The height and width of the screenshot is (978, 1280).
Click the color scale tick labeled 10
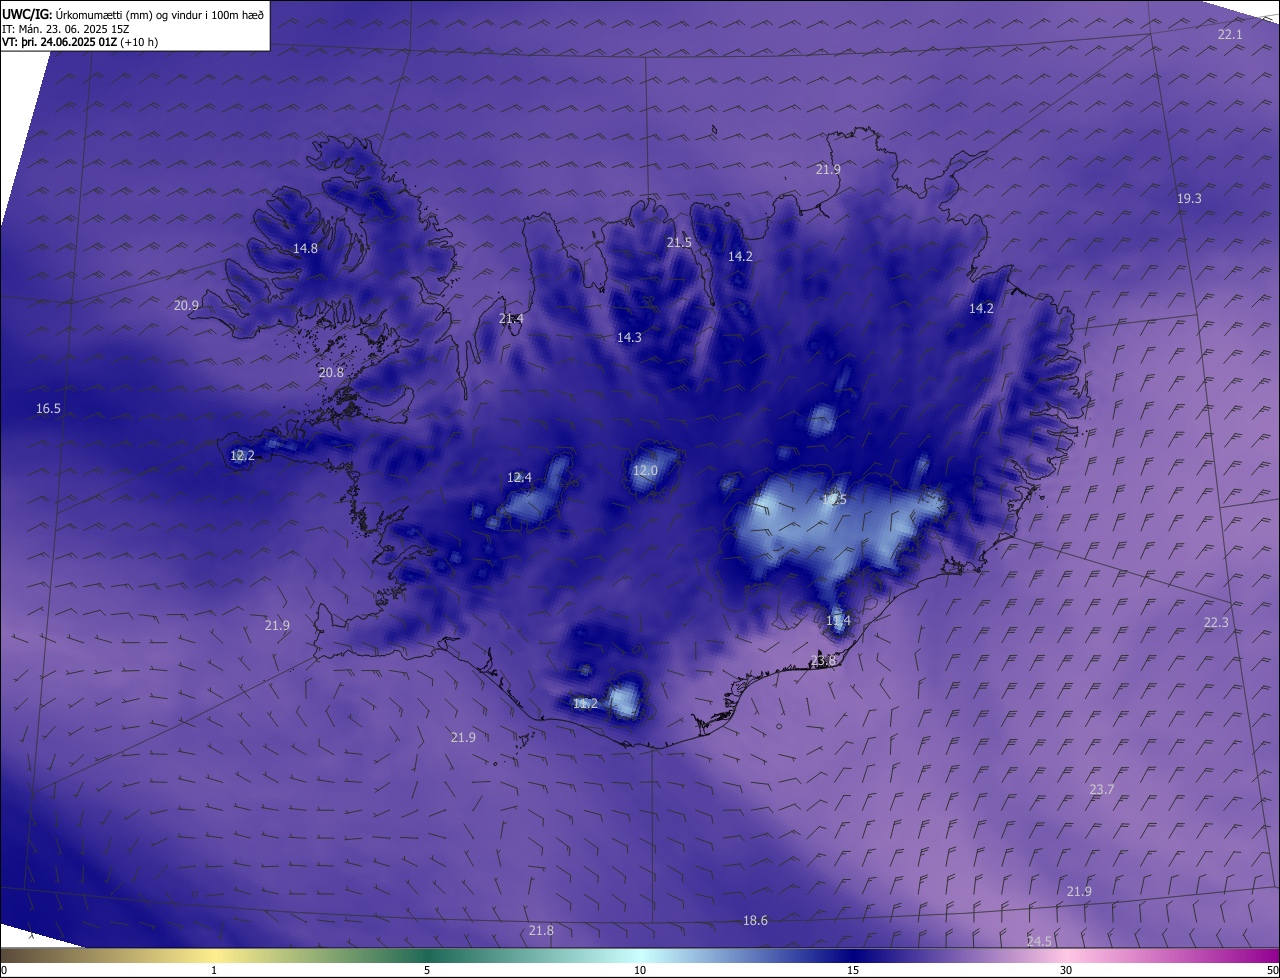pos(640,970)
